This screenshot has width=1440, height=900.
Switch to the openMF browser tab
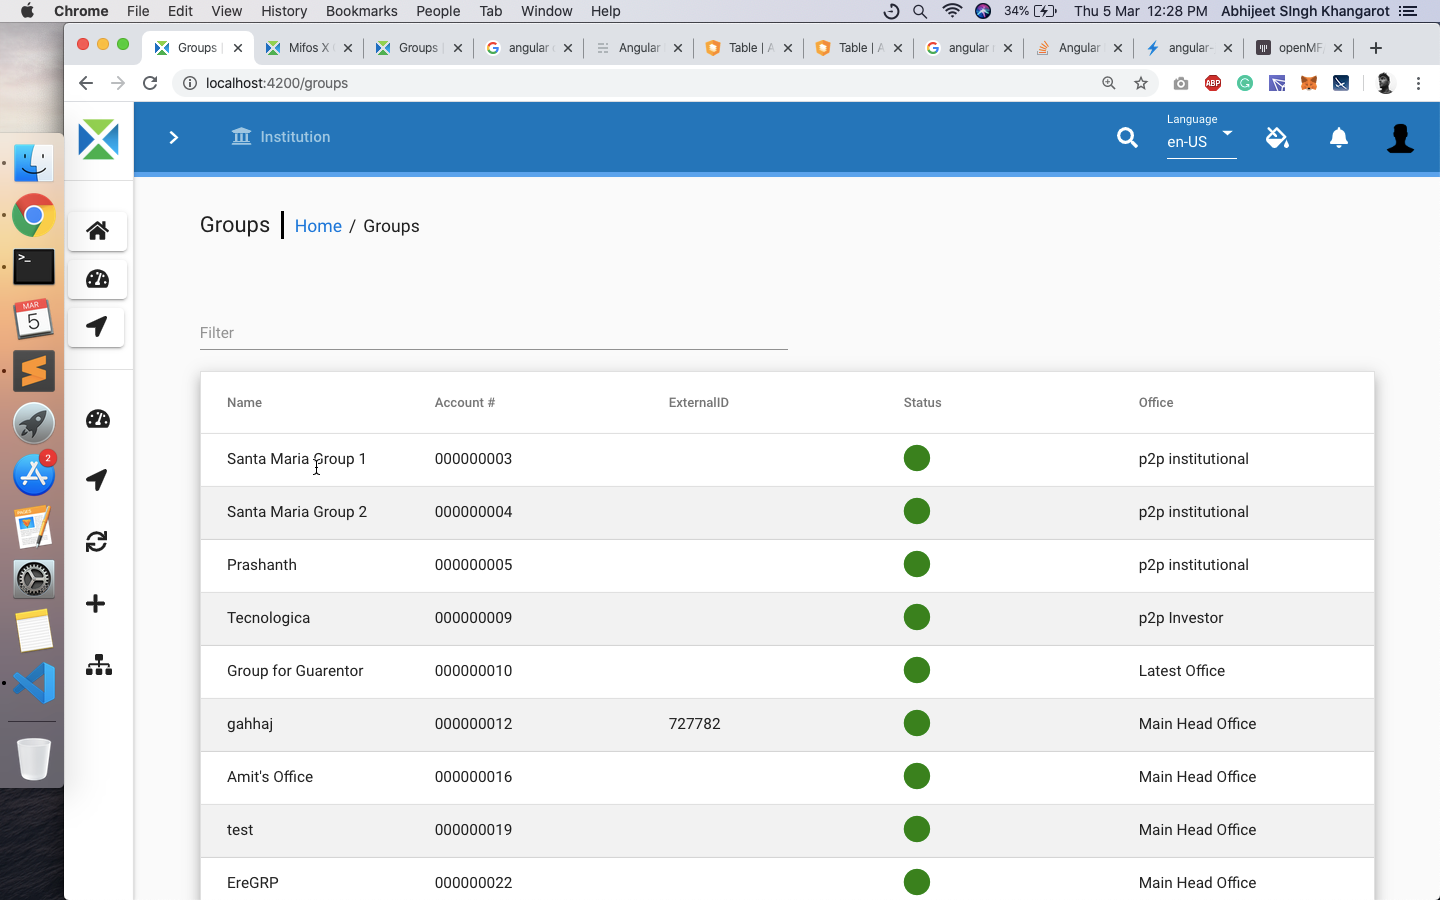(x=1295, y=47)
